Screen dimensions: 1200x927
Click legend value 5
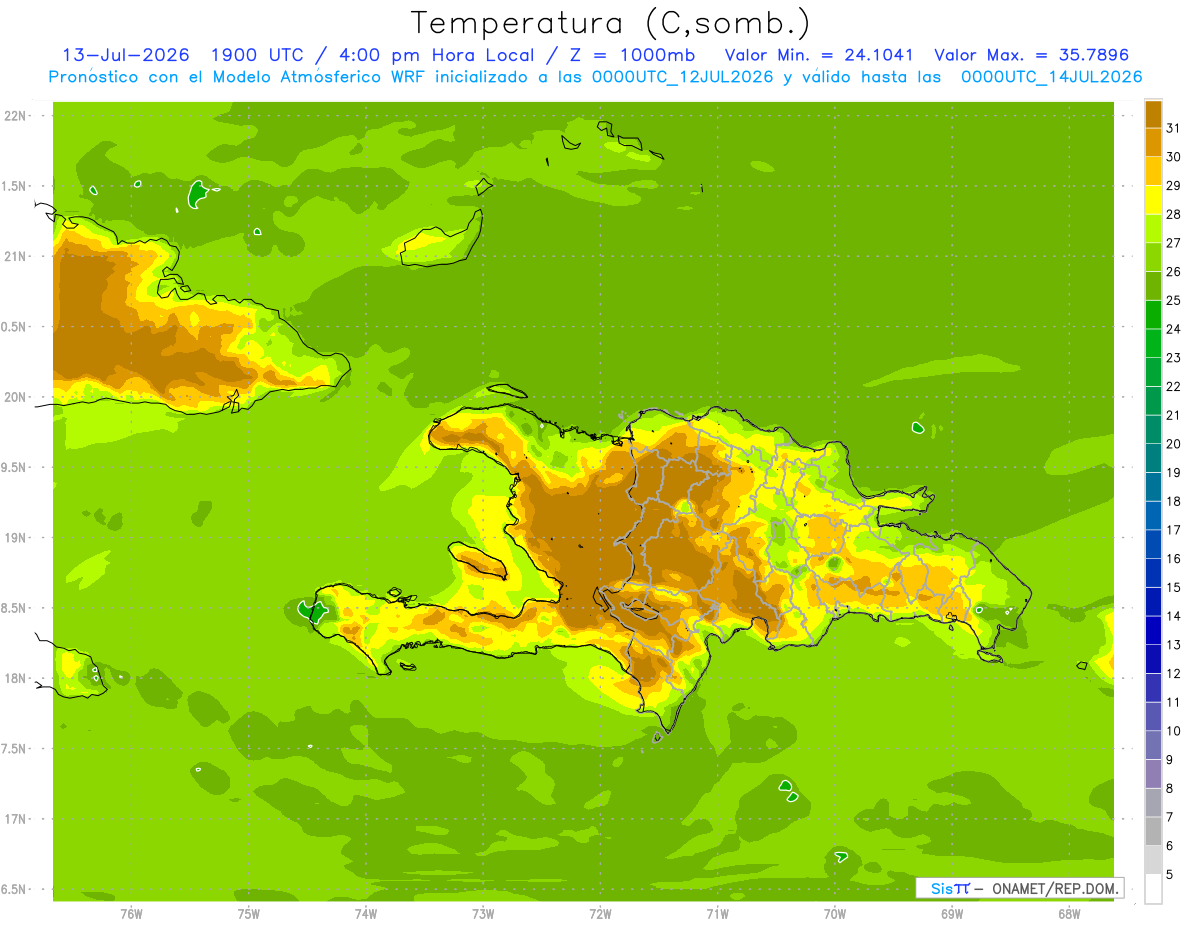point(1170,874)
